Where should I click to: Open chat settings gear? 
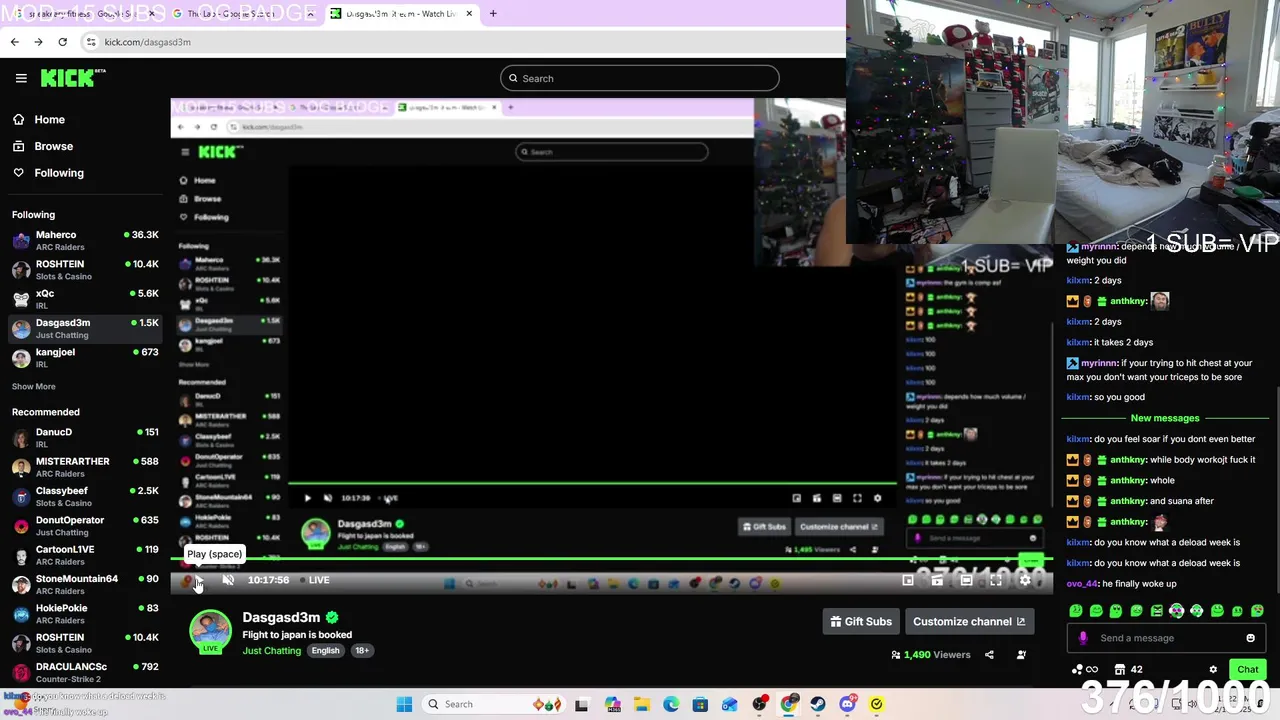click(1213, 670)
